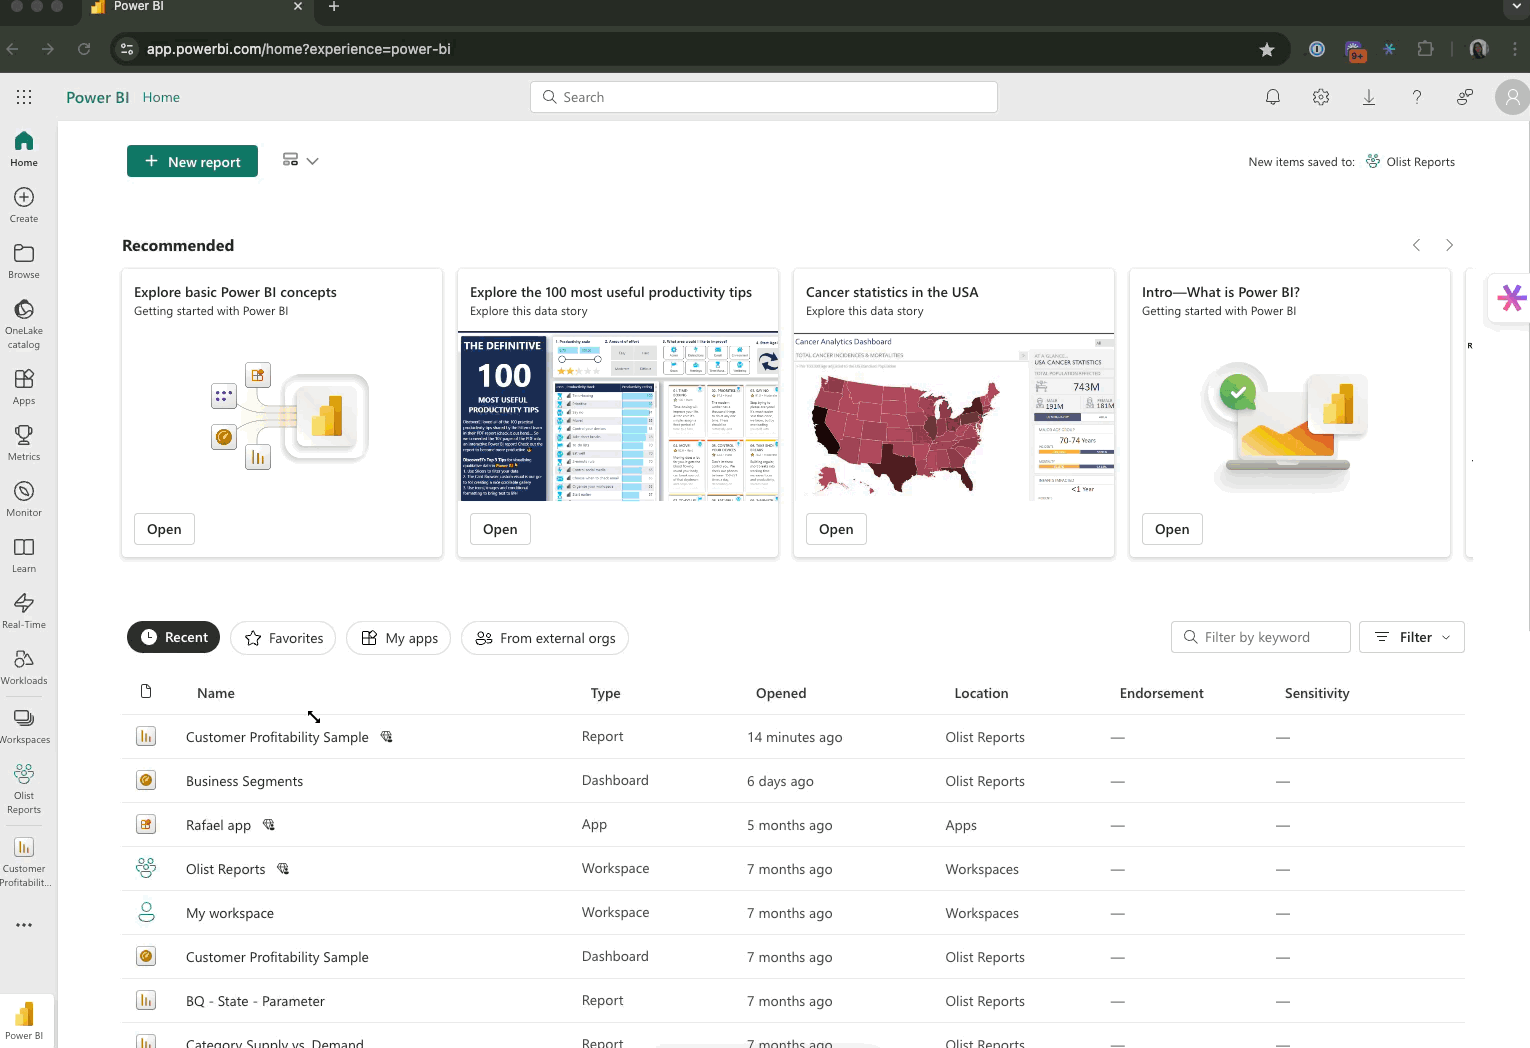Expand the layout view dropdown beside New report
The image size is (1530, 1048).
[x=300, y=161]
